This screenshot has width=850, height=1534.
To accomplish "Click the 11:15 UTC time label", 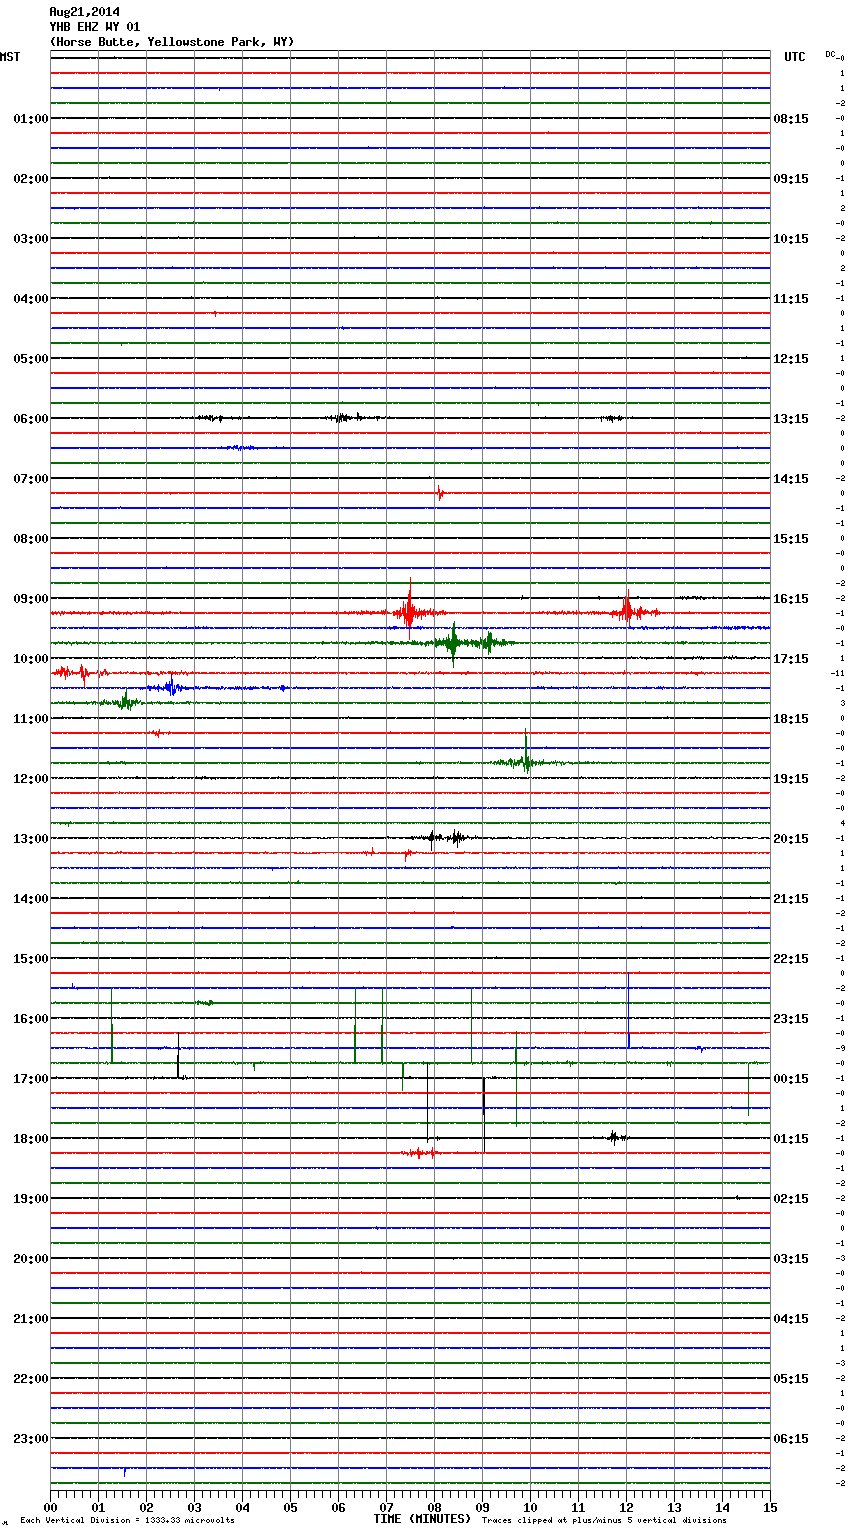I will pyautogui.click(x=791, y=299).
